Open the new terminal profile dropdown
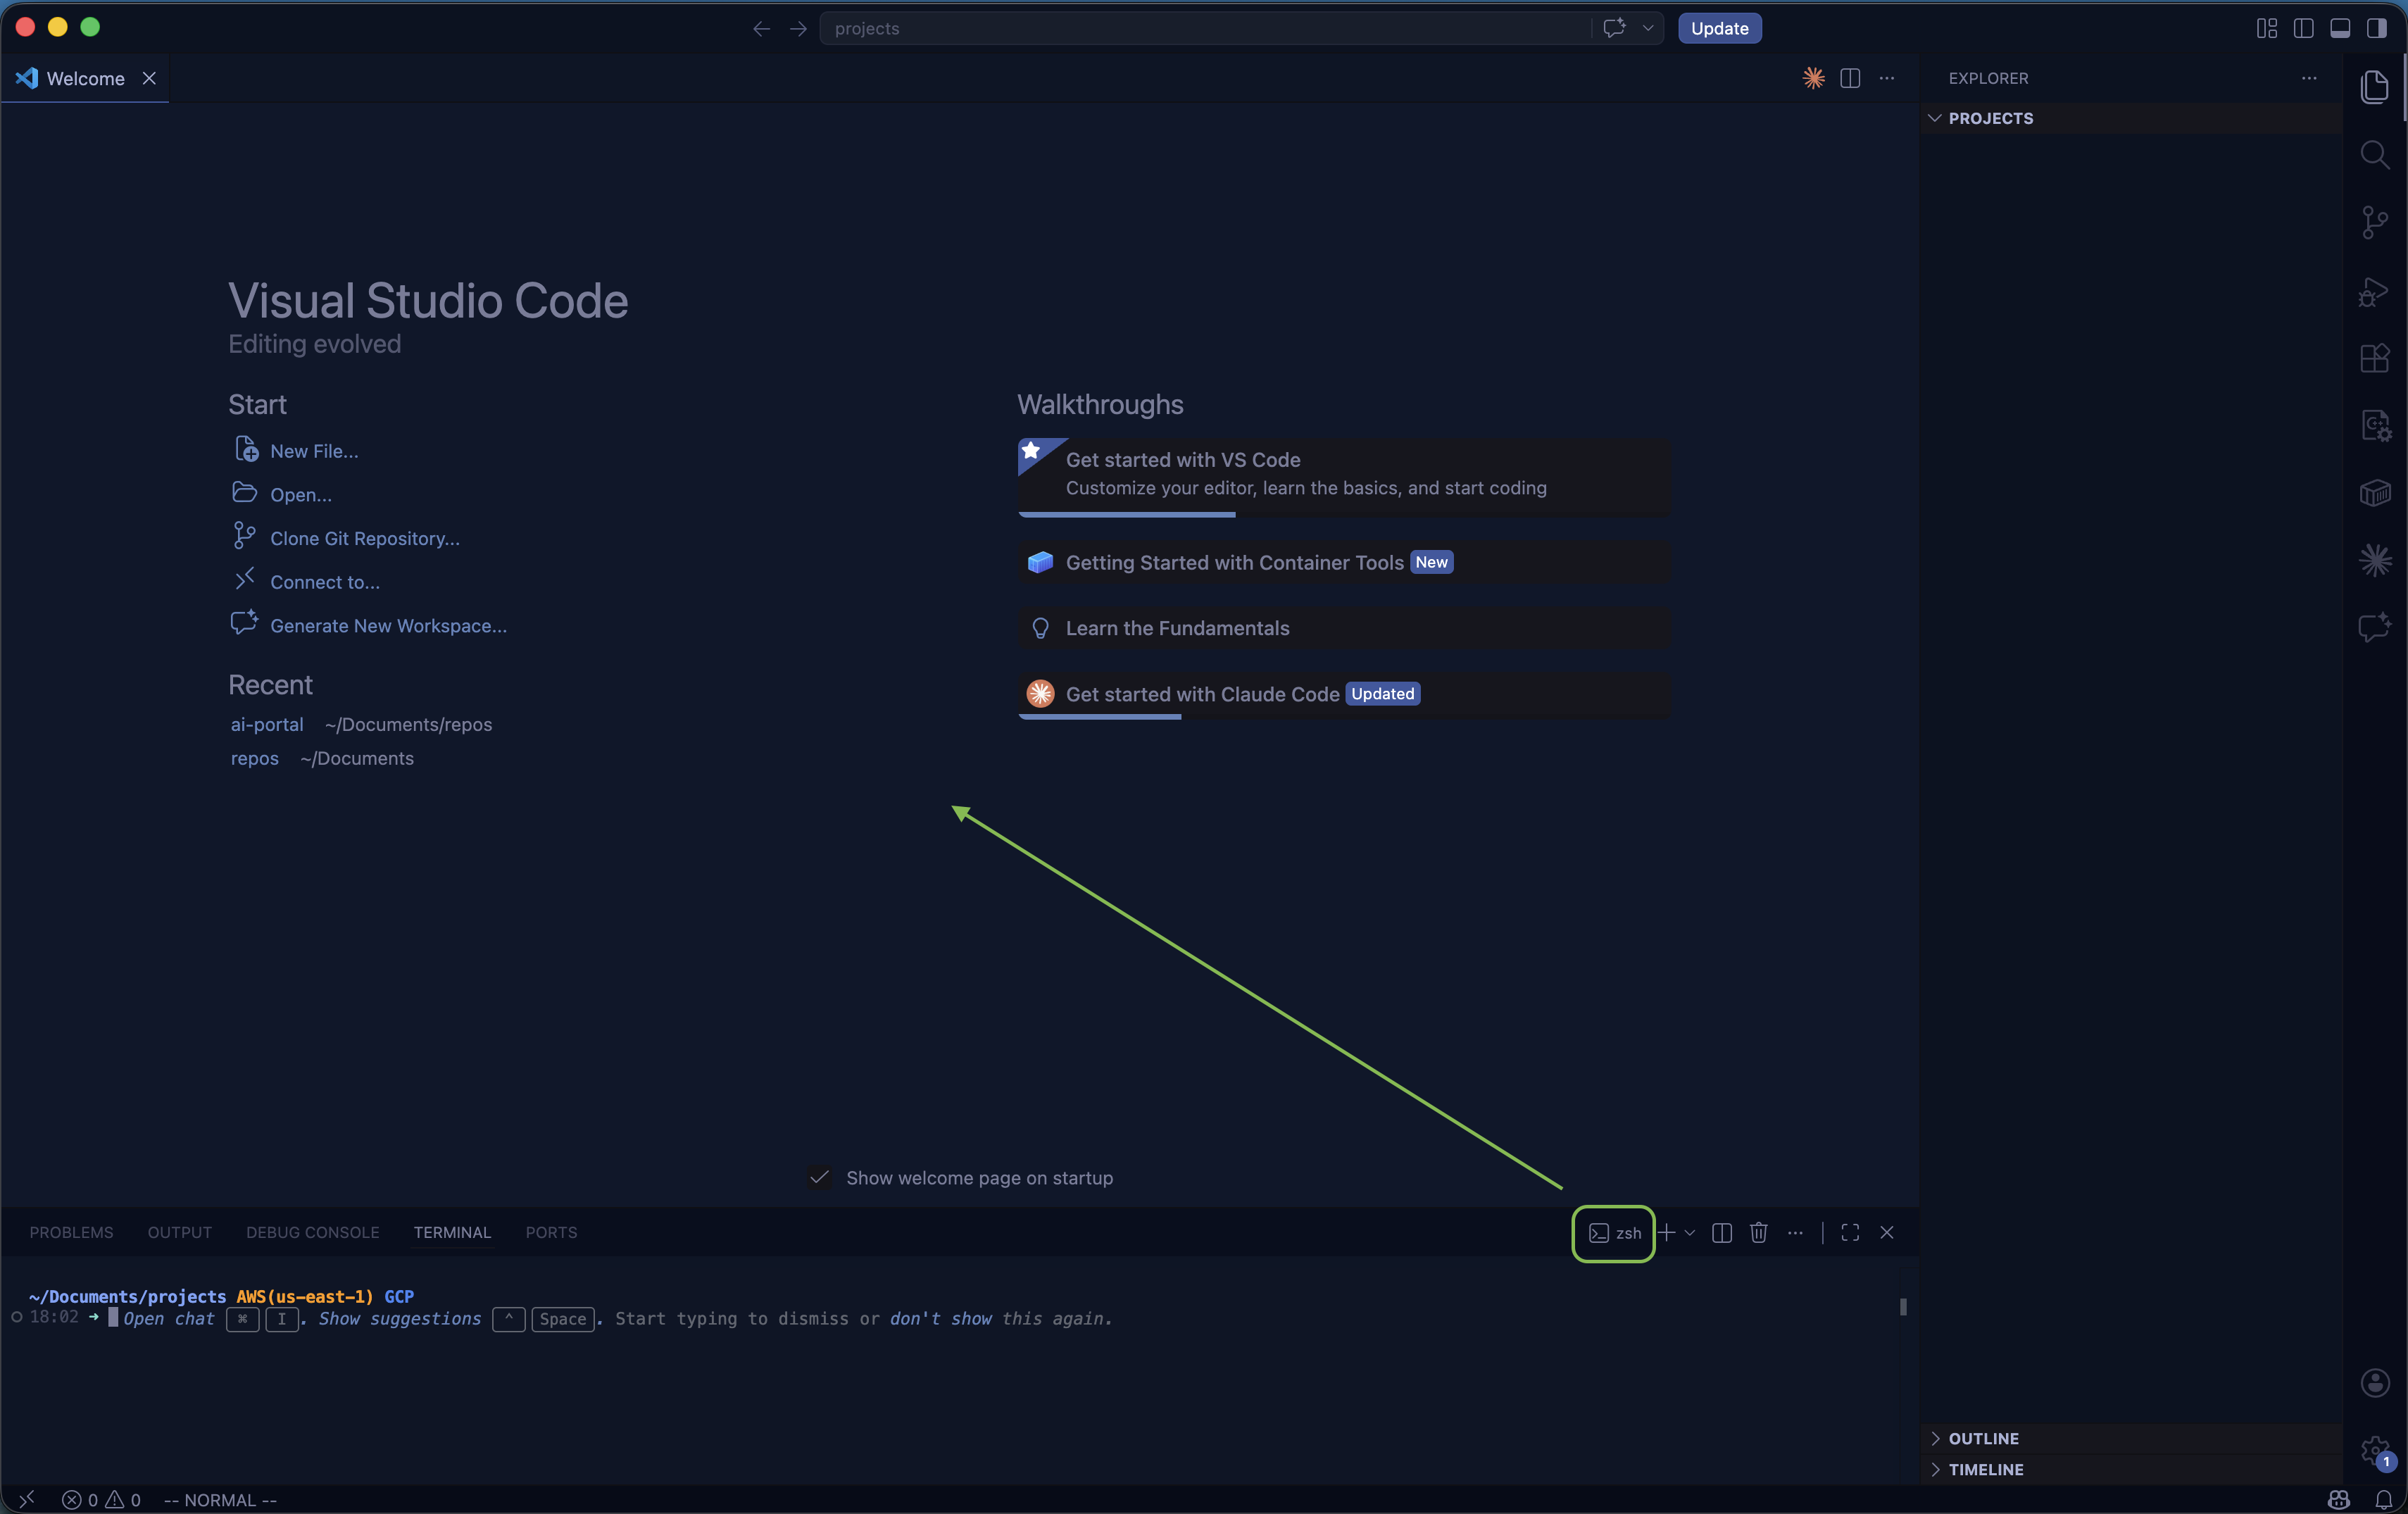Viewport: 2408px width, 1514px height. point(1690,1232)
